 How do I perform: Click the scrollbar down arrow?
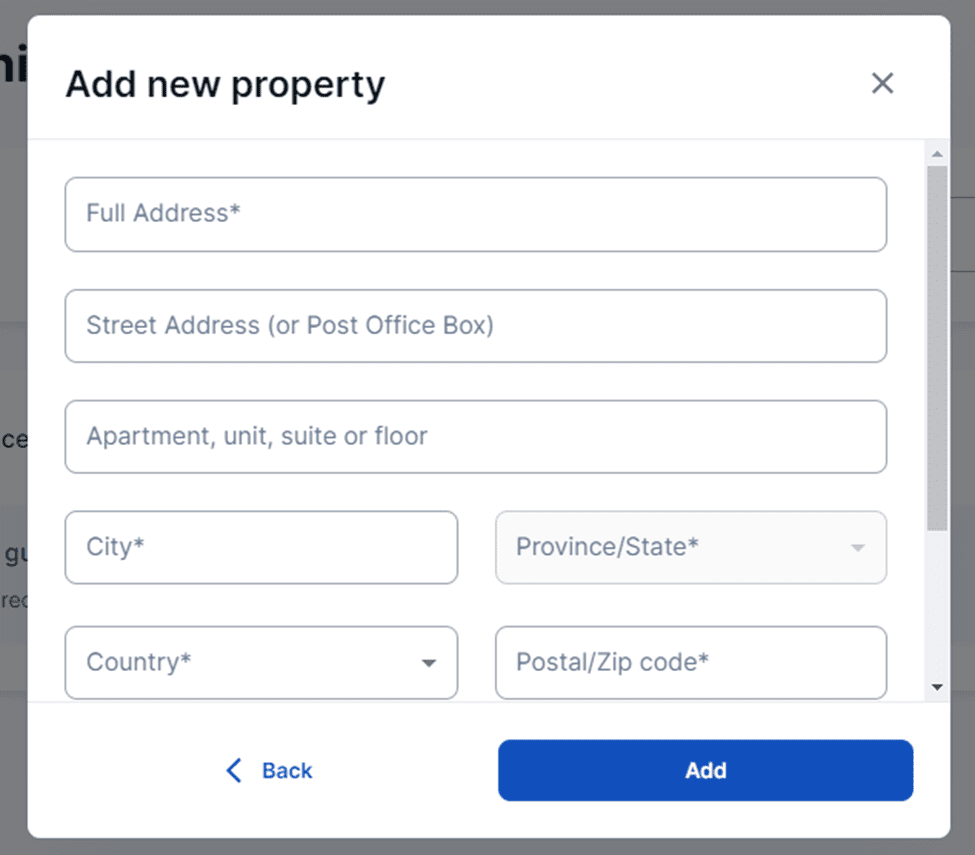(x=937, y=686)
